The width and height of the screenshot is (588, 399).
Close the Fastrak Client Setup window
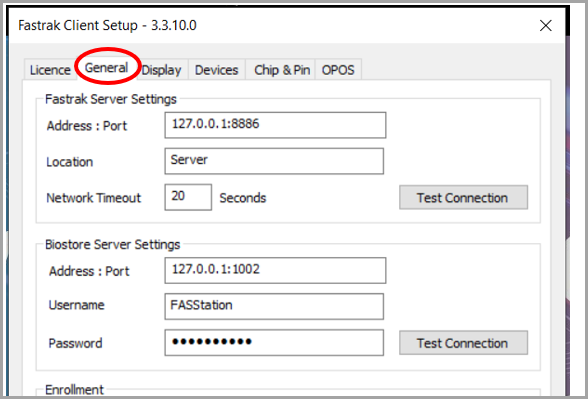coord(546,26)
